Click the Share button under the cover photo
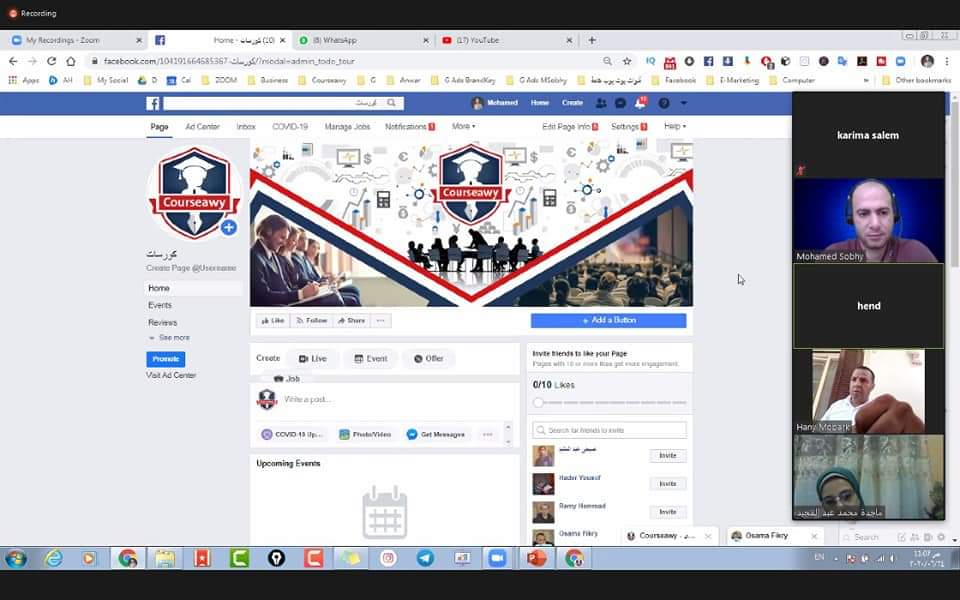Image resolution: width=960 pixels, height=600 pixels. [x=351, y=321]
